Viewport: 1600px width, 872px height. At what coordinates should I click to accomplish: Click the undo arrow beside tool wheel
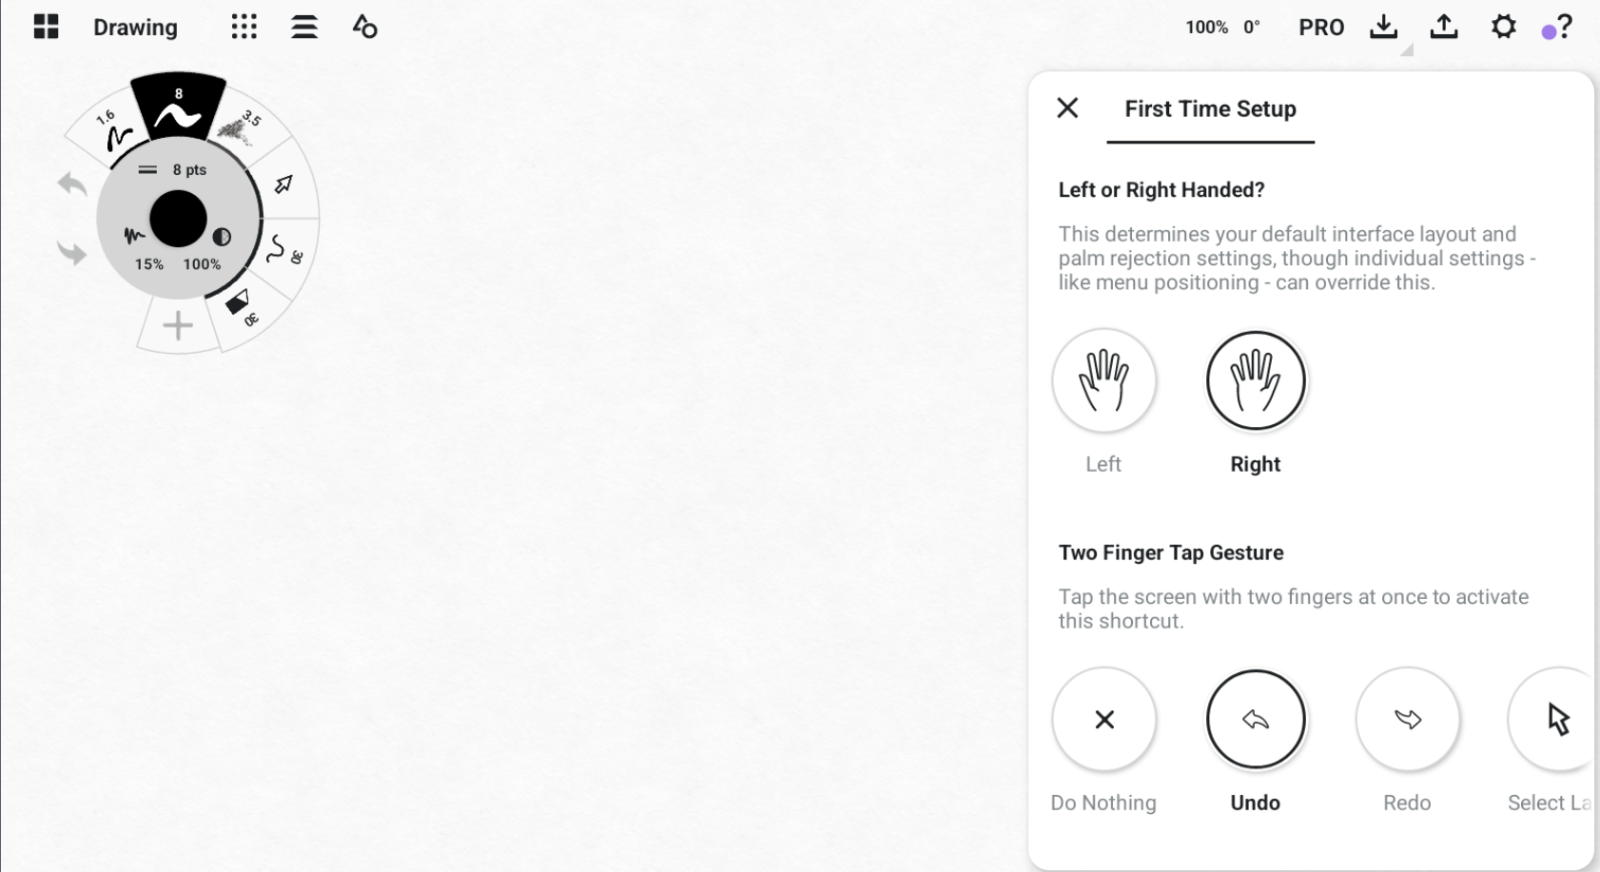click(x=72, y=184)
